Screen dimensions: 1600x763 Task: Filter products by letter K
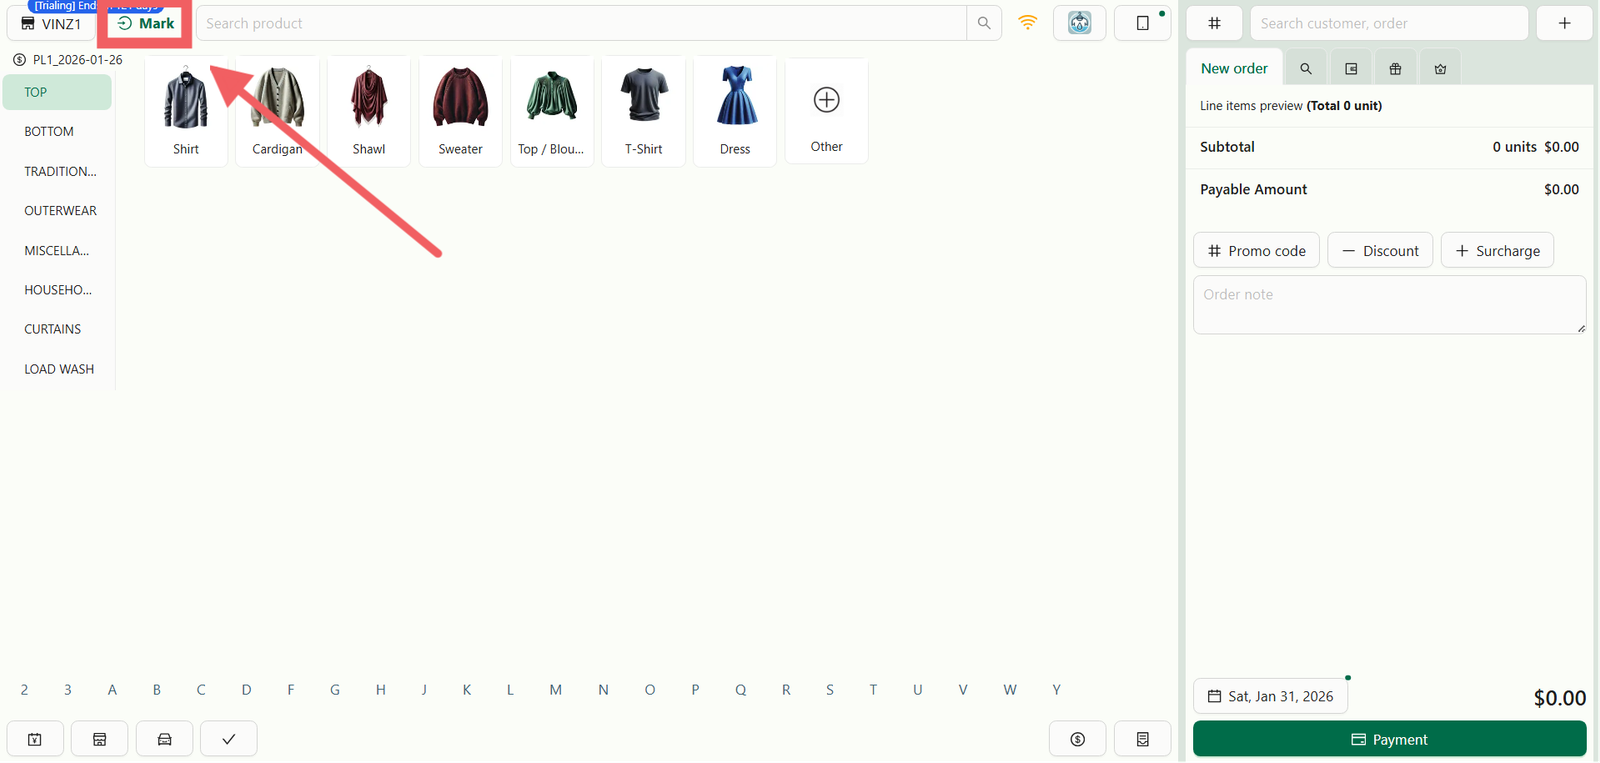[467, 690]
